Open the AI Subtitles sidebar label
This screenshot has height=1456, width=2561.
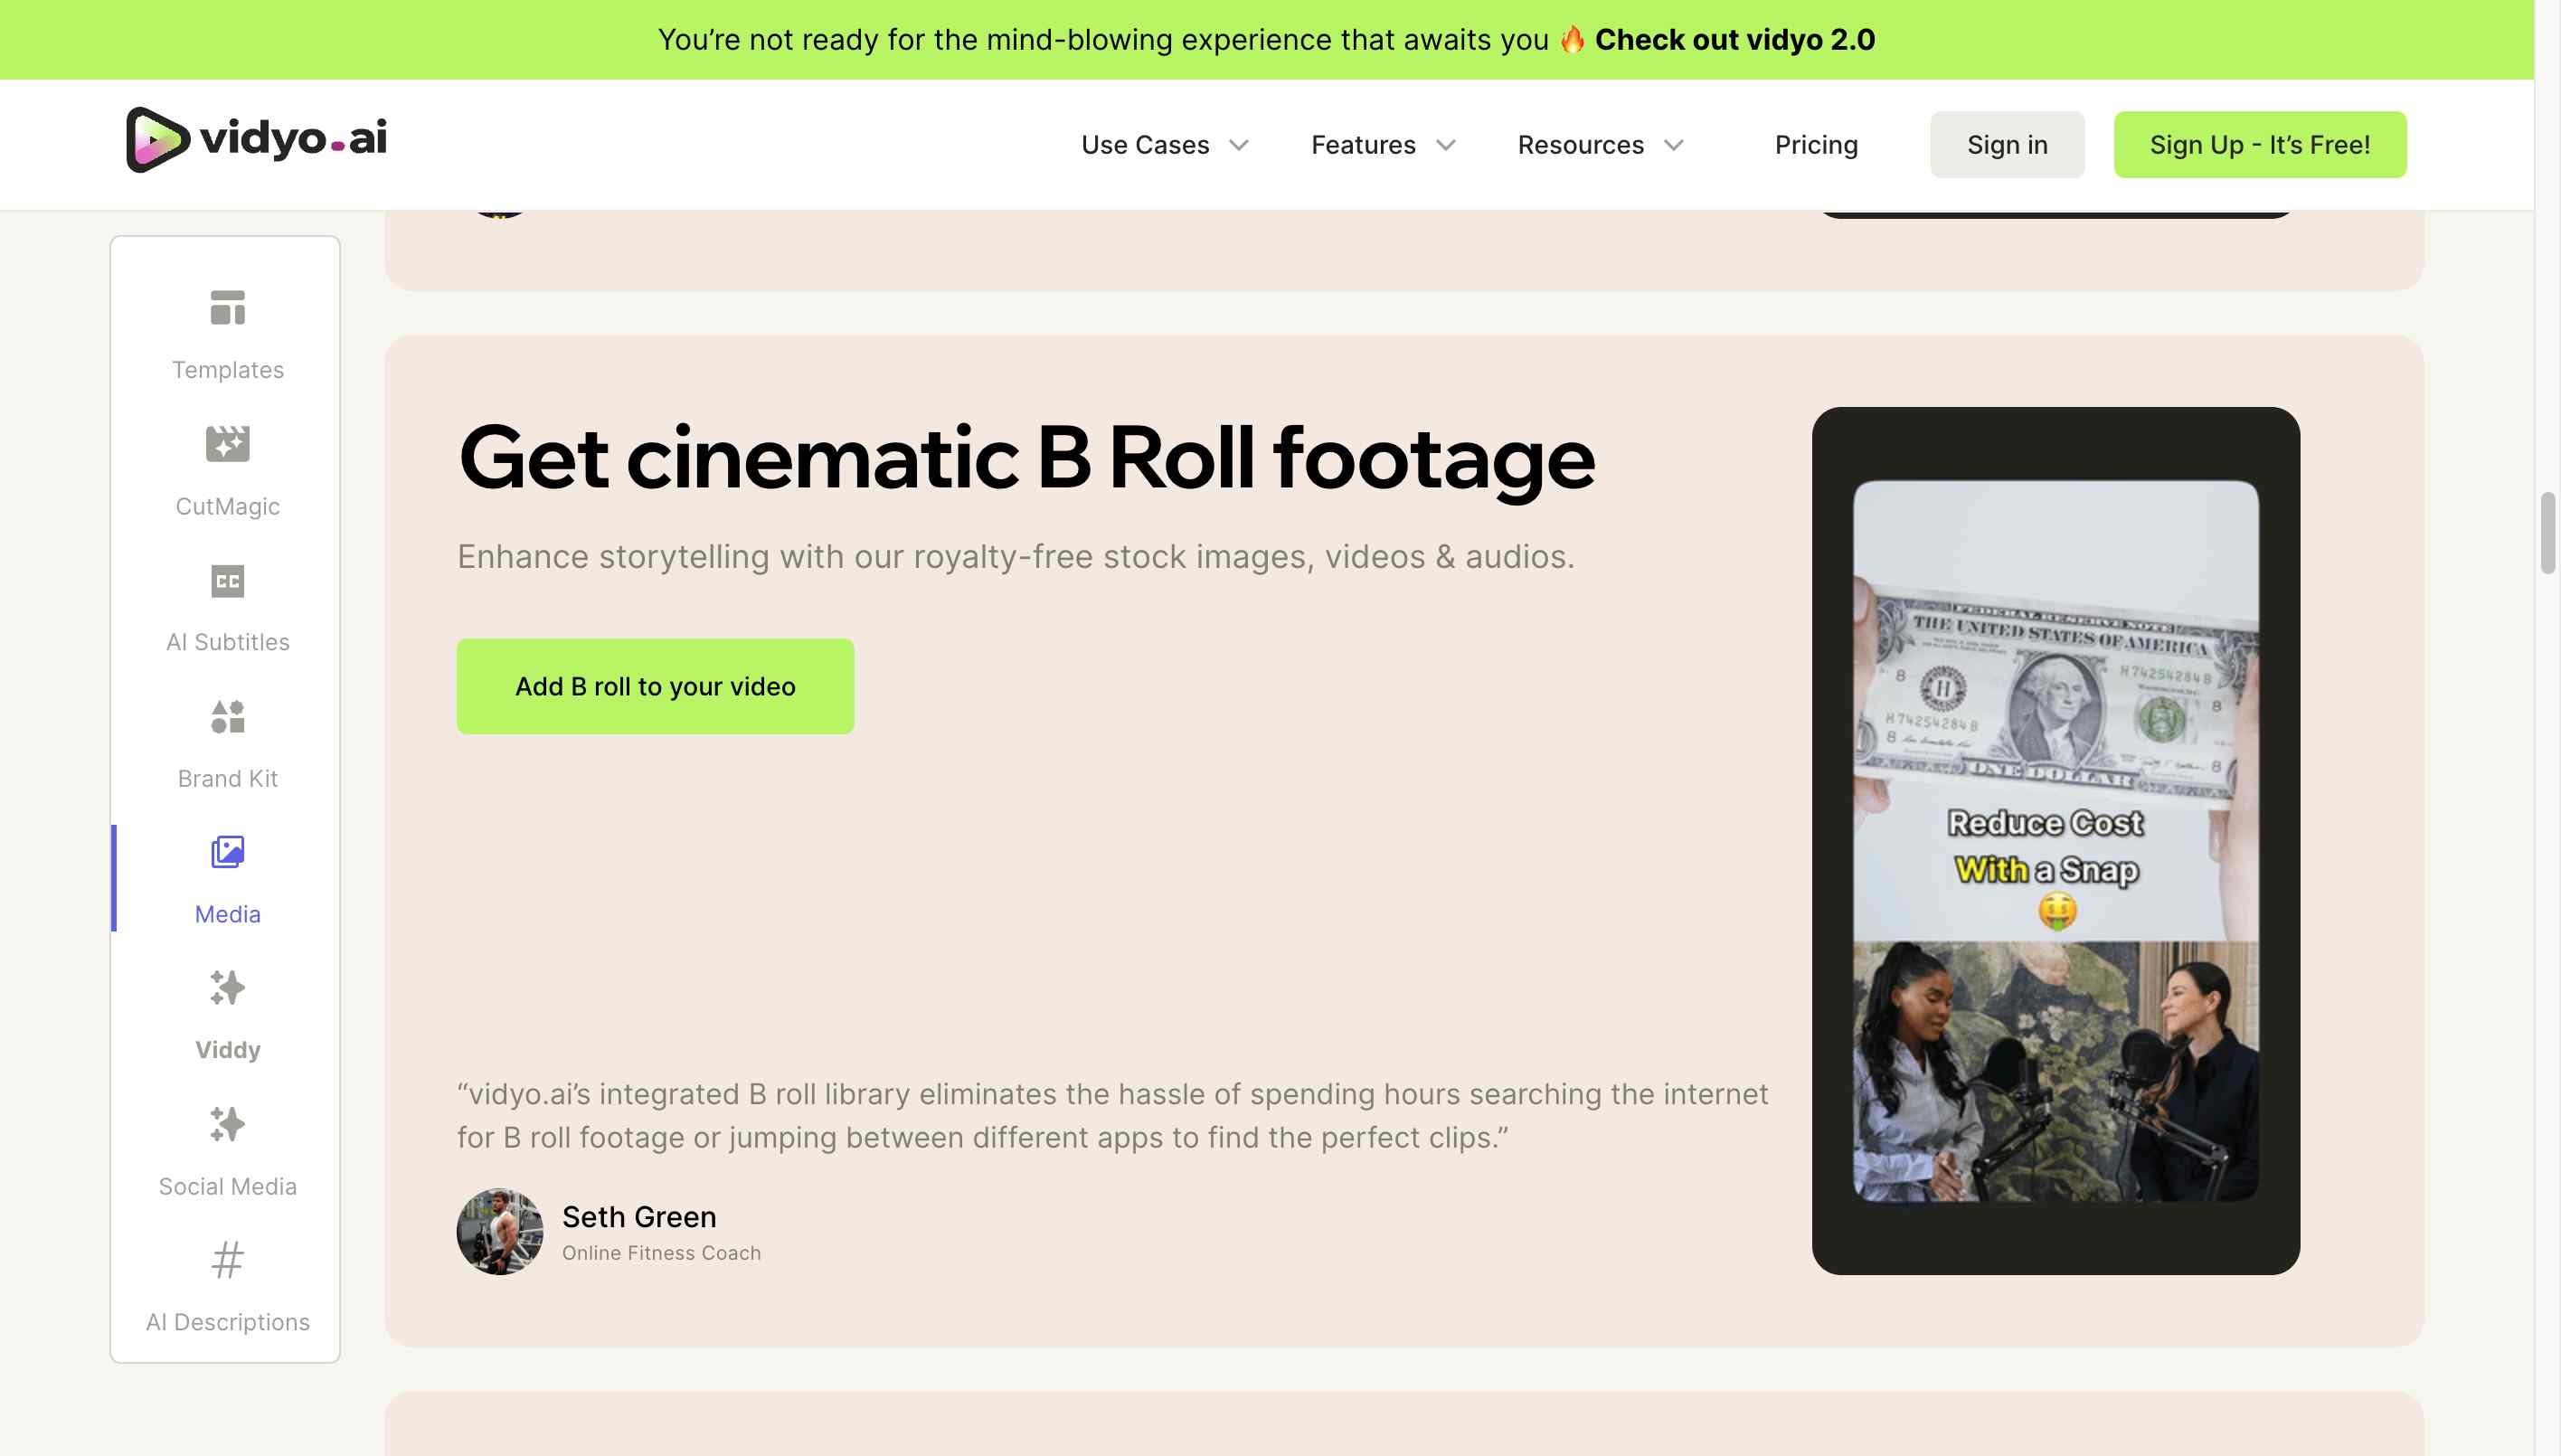(228, 642)
